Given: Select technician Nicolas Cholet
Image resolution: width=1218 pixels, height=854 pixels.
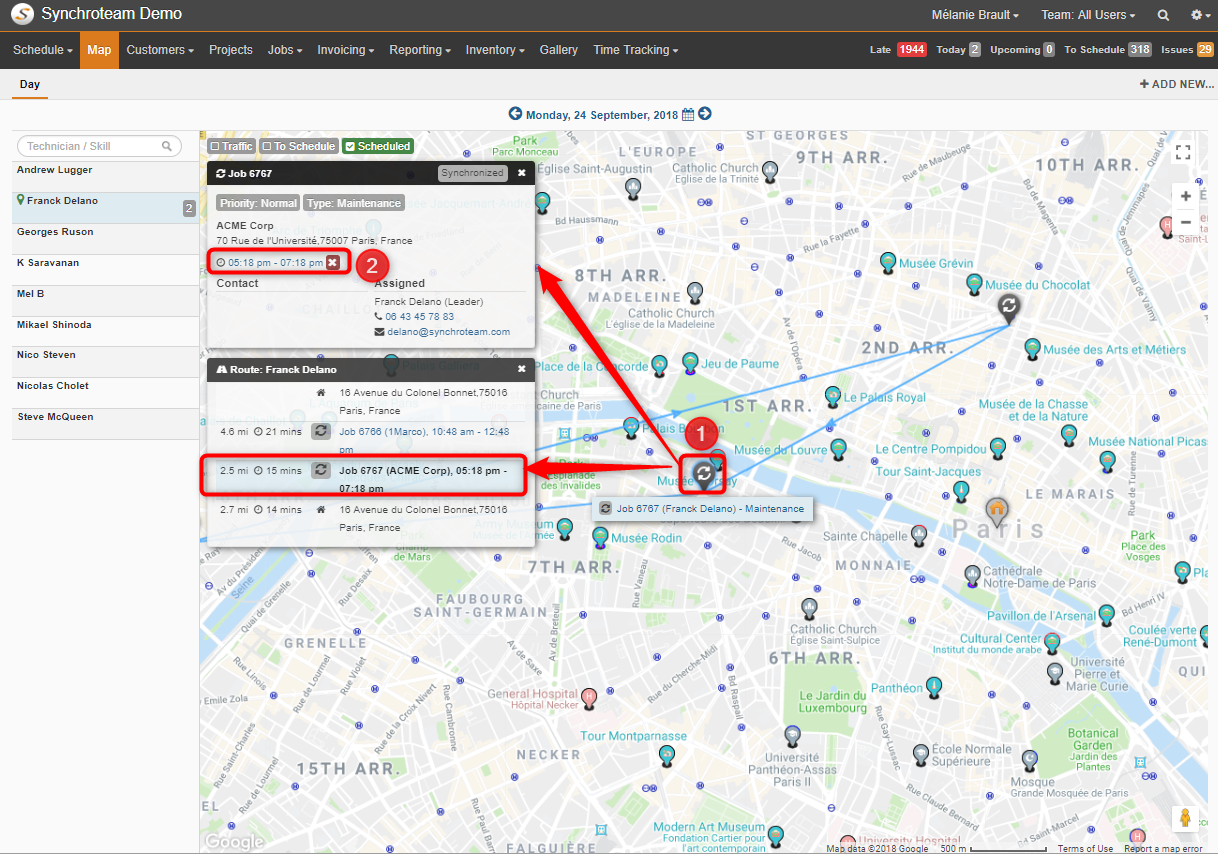Looking at the screenshot, I should point(106,393).
